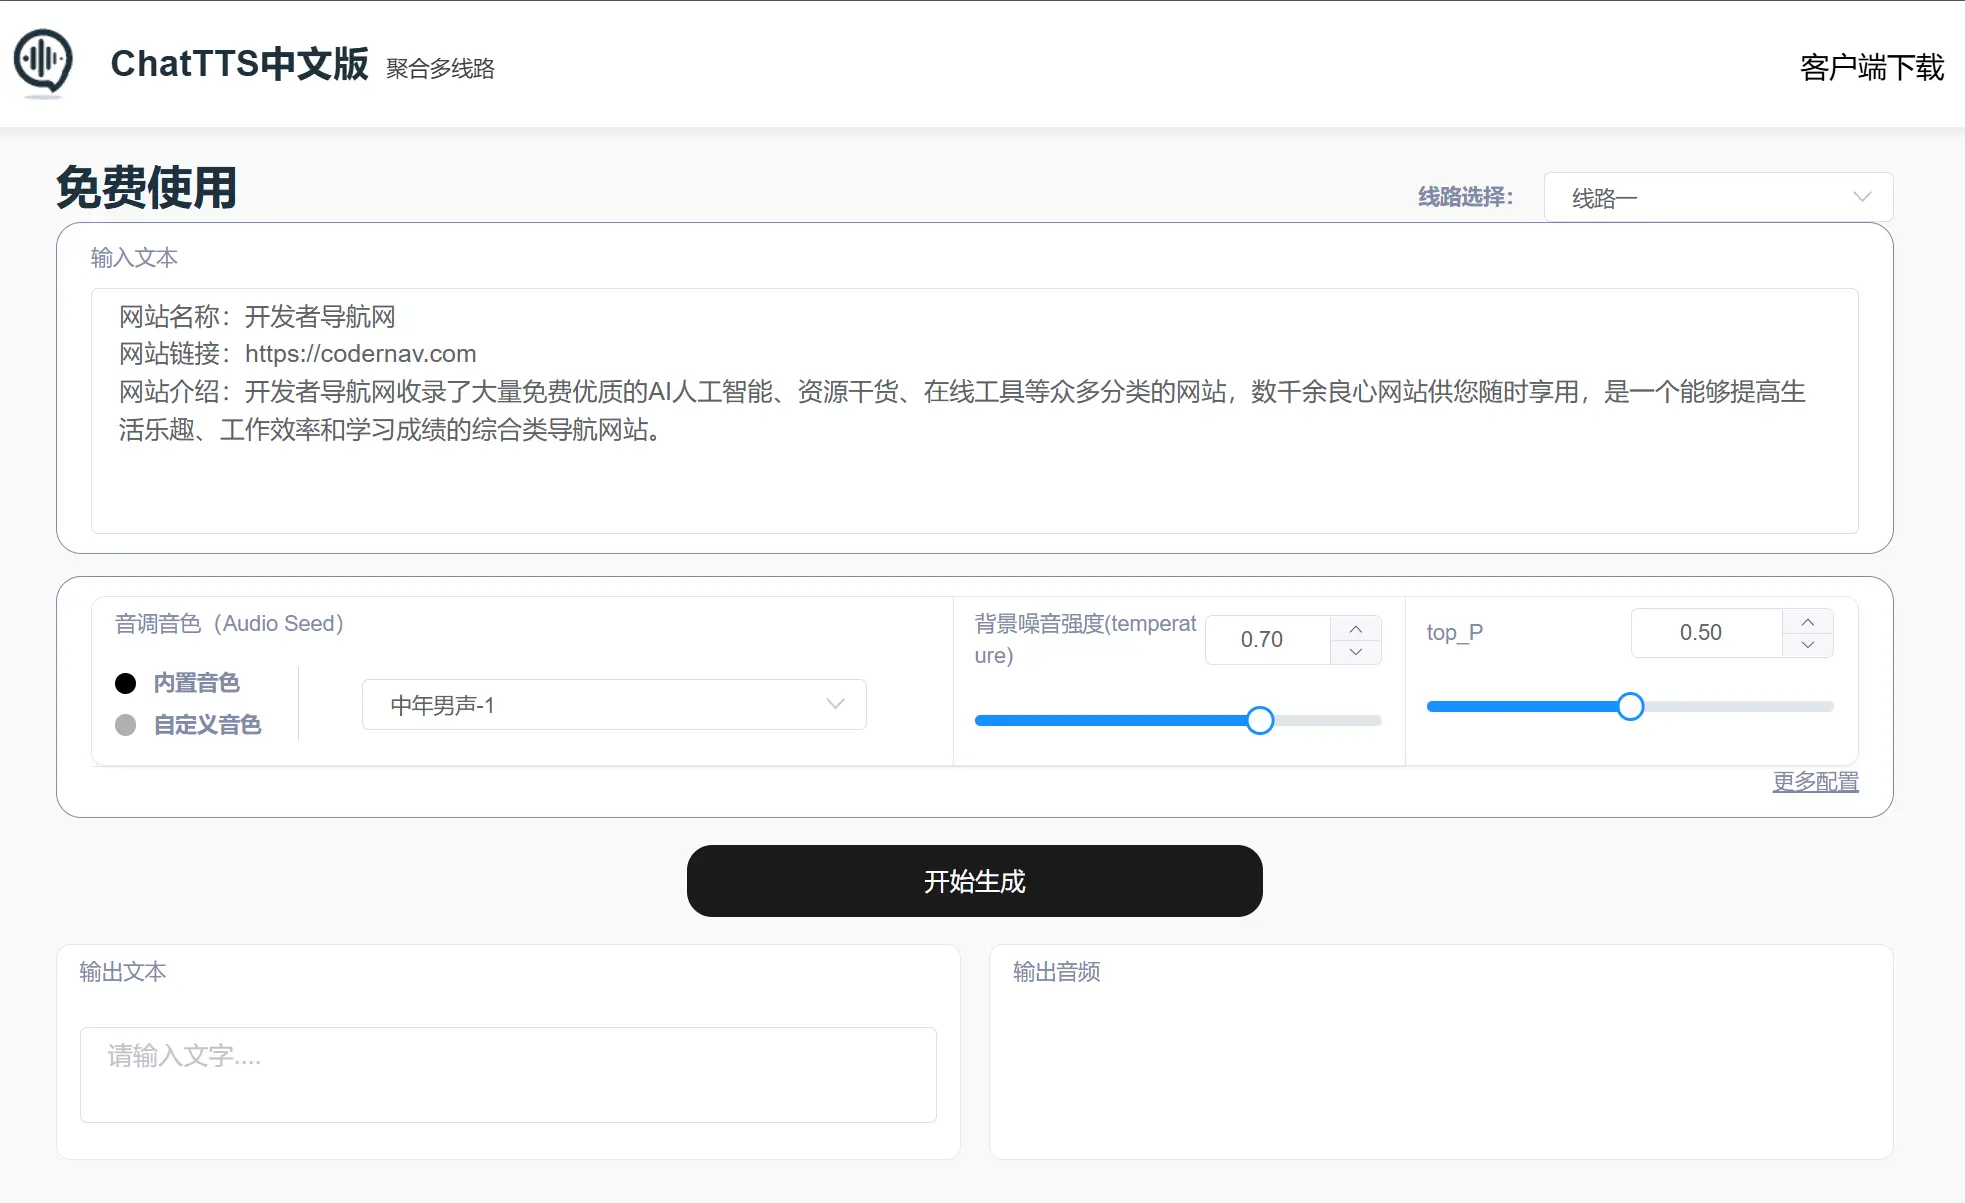Click the temperature increase arrow icon
The height and width of the screenshot is (1203, 1965).
coord(1356,627)
